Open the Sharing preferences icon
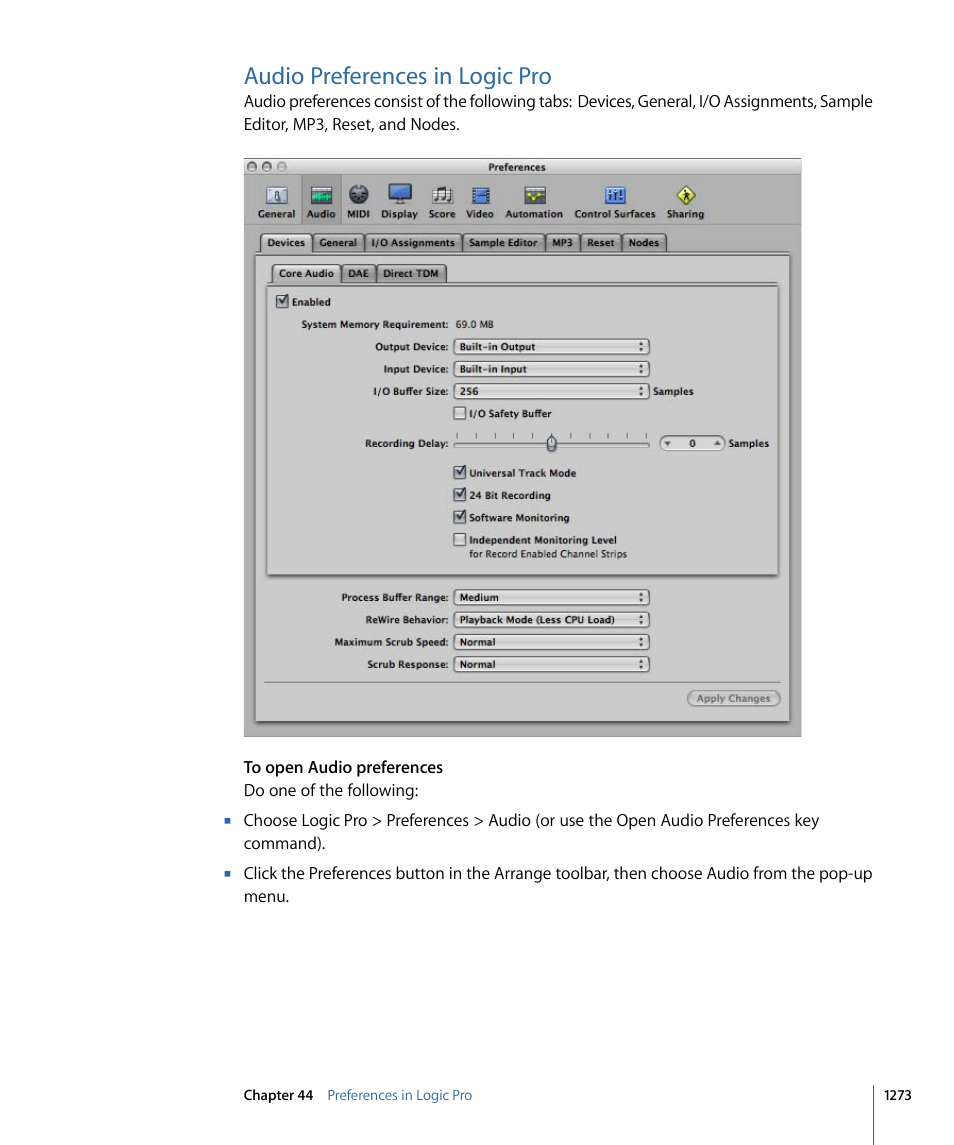 tap(685, 202)
